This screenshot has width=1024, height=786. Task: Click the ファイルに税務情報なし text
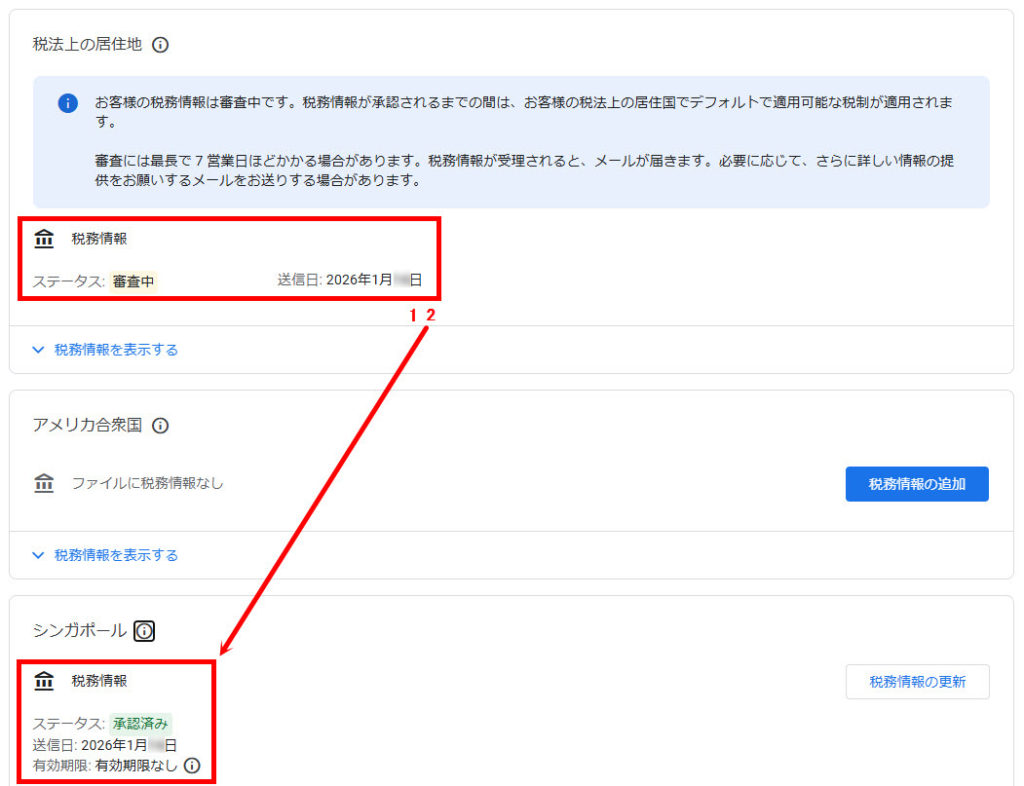point(147,484)
